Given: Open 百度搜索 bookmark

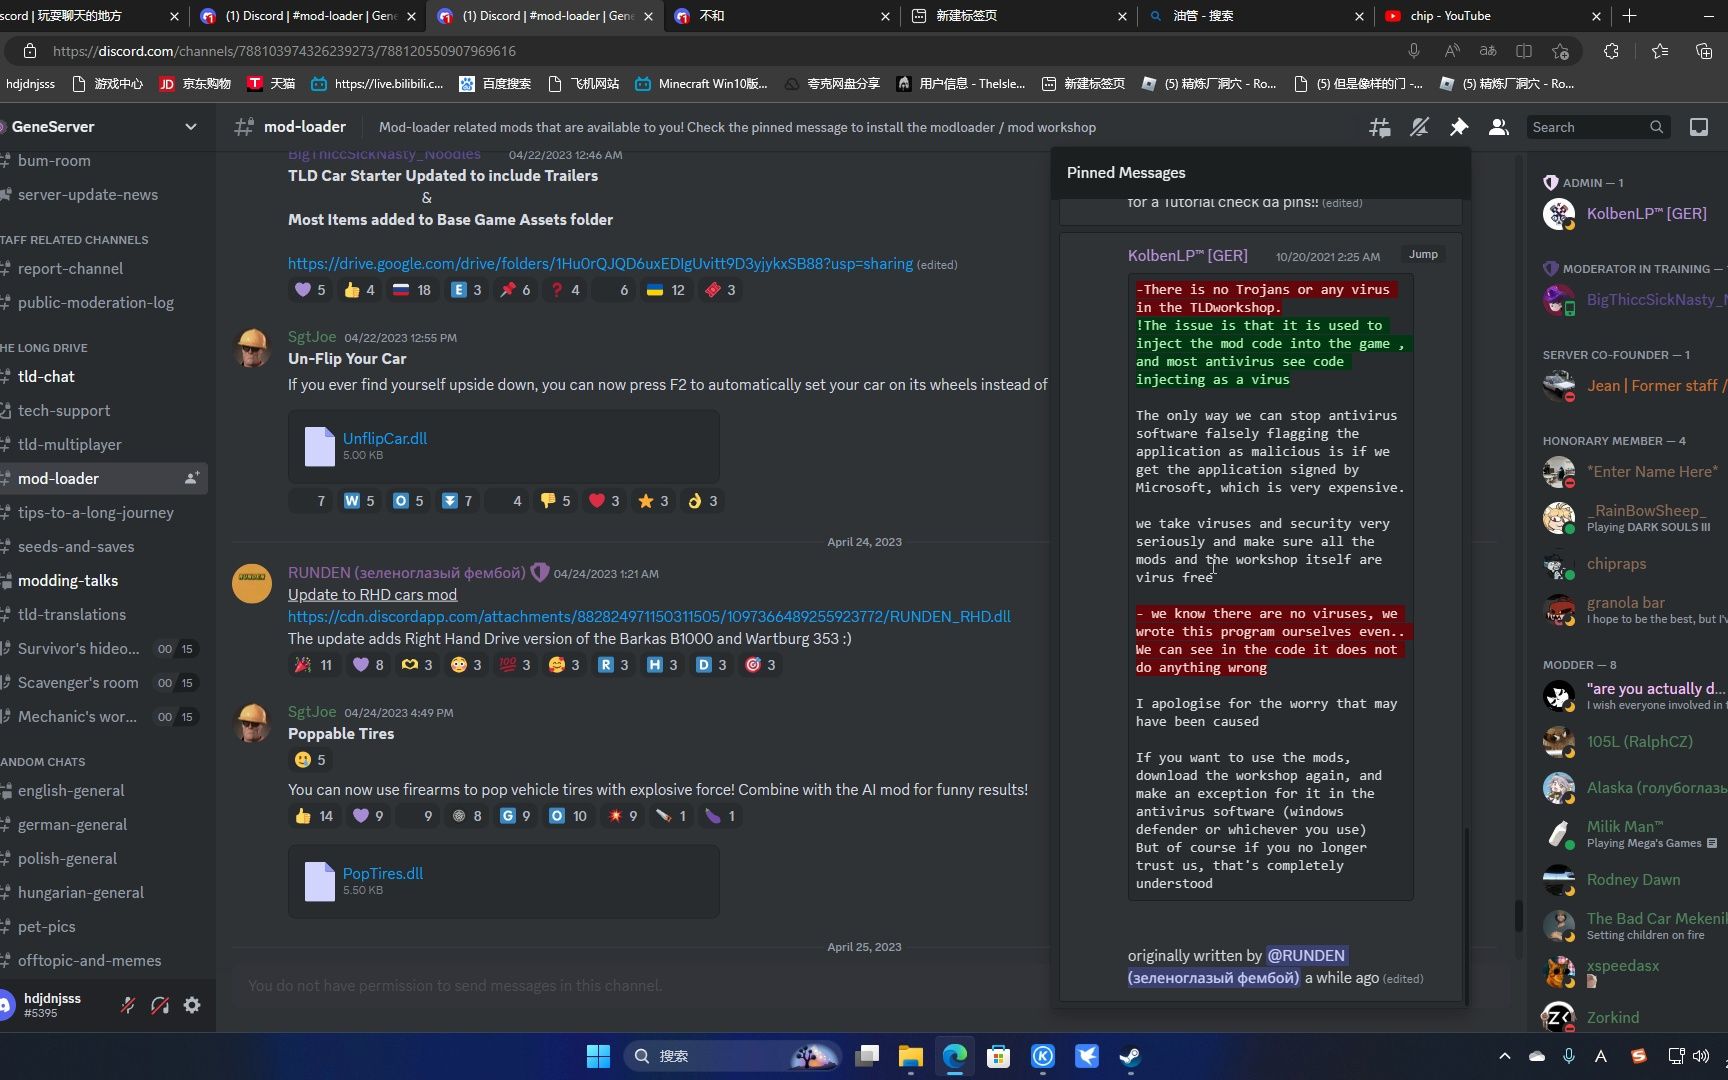Looking at the screenshot, I should click(495, 84).
